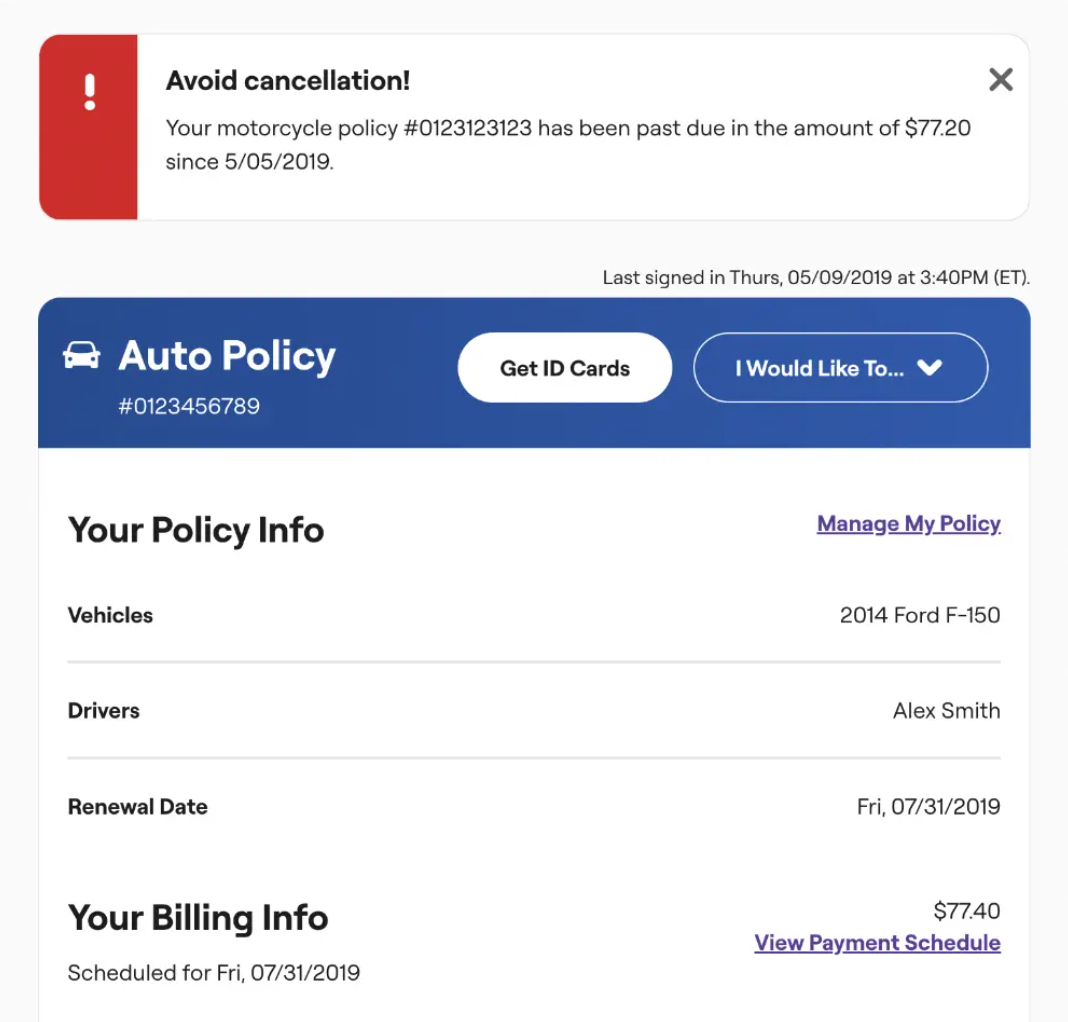Viewport: 1068px width, 1022px height.
Task: Click driver name Alex Smith
Action: click(946, 711)
